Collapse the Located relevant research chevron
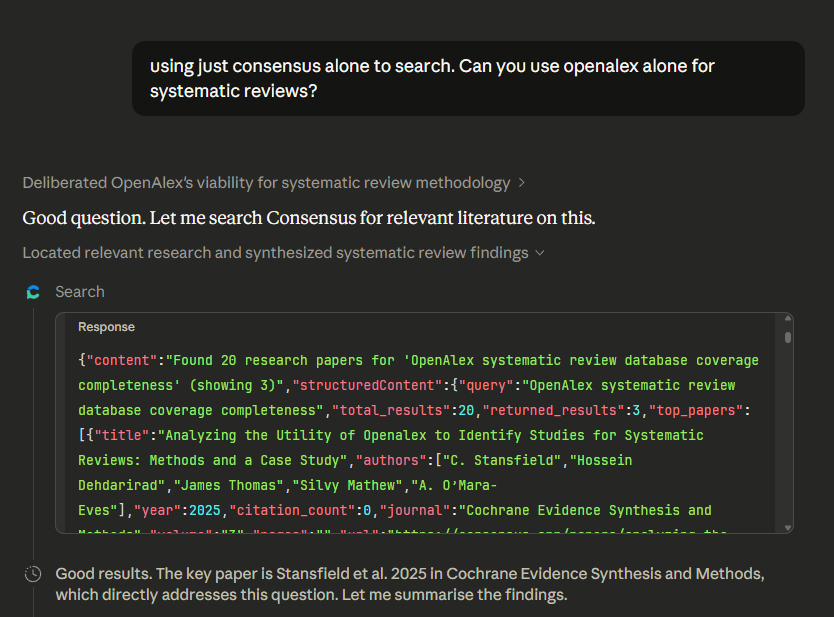834x617 pixels. point(540,253)
